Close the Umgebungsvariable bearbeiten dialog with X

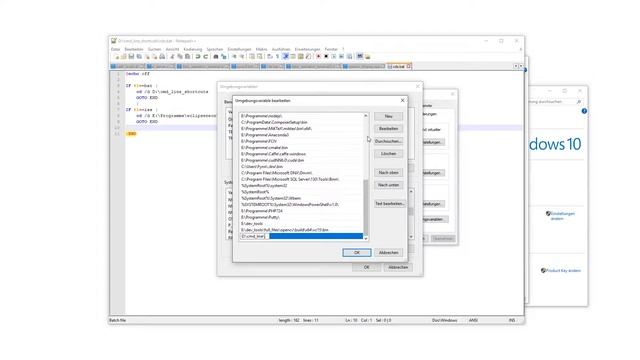pos(402,100)
